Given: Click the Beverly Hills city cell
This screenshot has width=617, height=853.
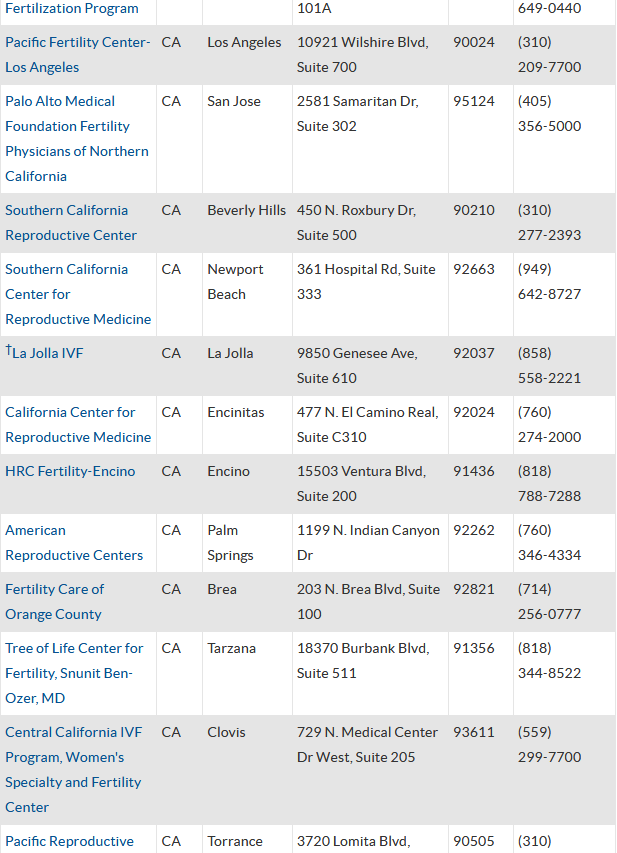Looking at the screenshot, I should (246, 210).
